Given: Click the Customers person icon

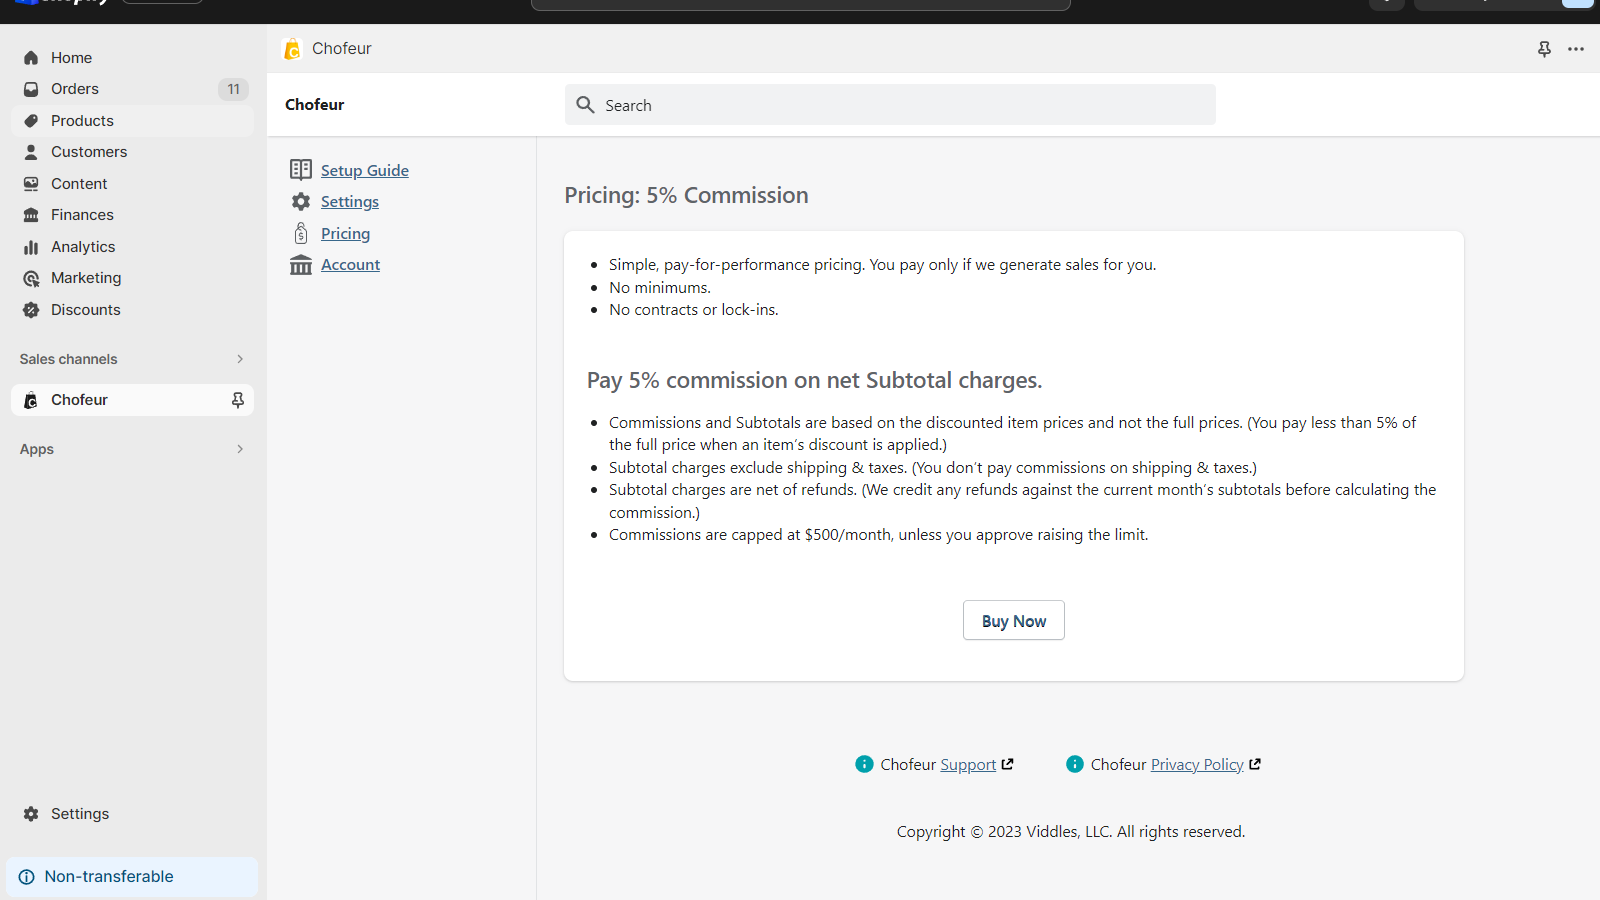Looking at the screenshot, I should point(31,152).
